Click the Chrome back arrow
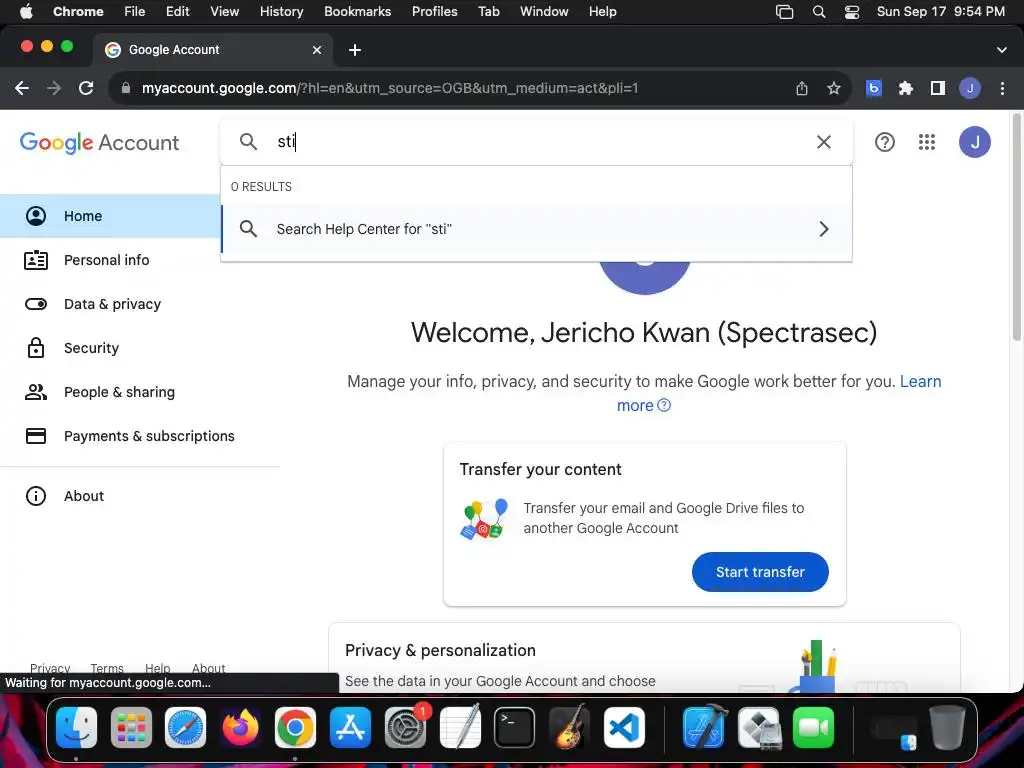 click(x=22, y=88)
